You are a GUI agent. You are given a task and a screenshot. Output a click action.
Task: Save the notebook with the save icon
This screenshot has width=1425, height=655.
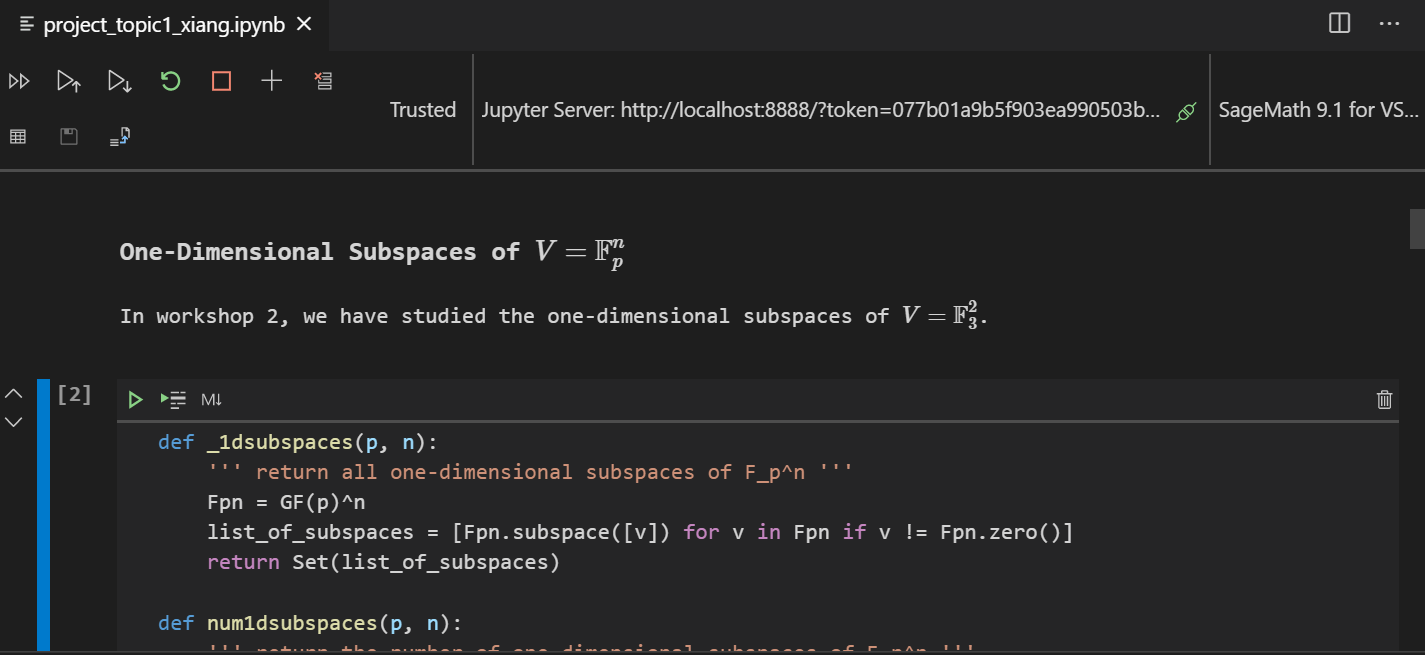pyautogui.click(x=68, y=135)
